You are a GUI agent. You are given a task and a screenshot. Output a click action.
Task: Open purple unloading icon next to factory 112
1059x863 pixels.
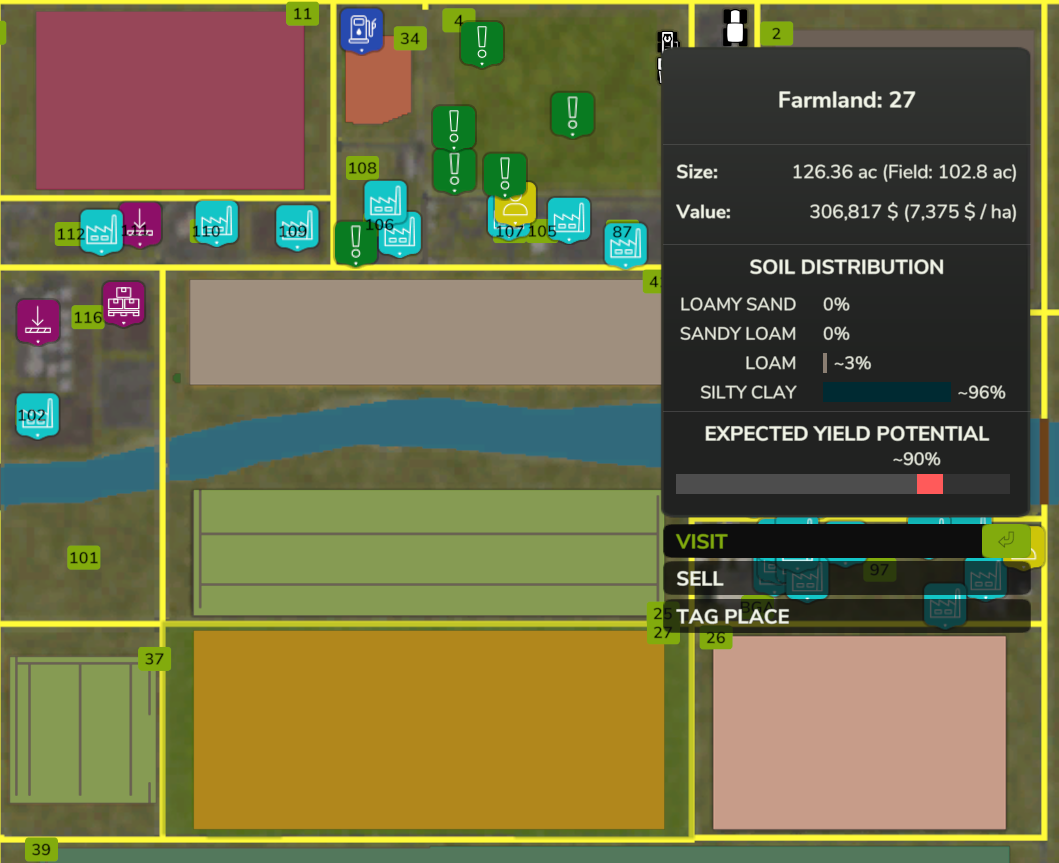(140, 224)
